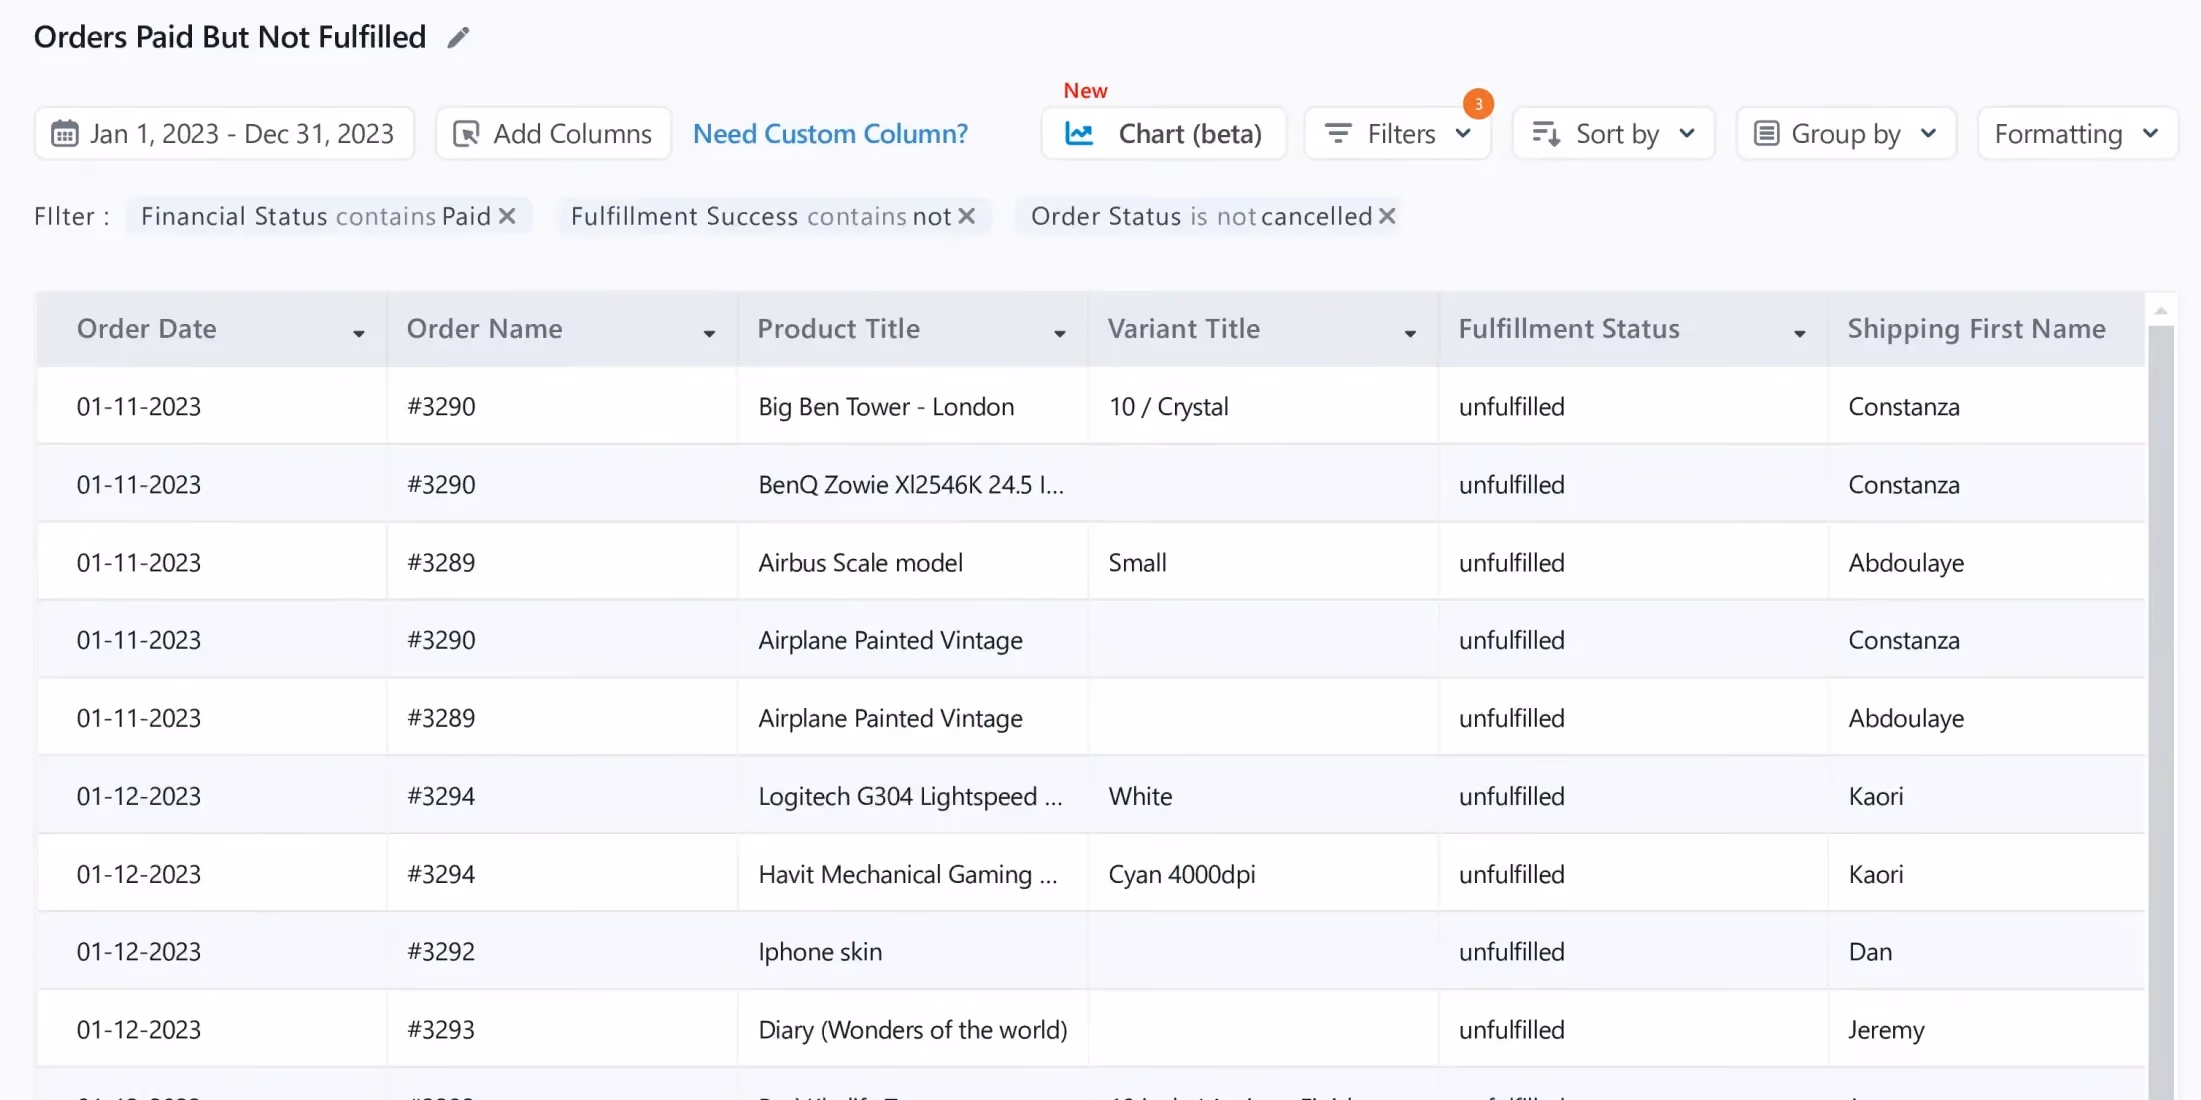Click the Add Columns button label
2201x1100 pixels.
573,134
